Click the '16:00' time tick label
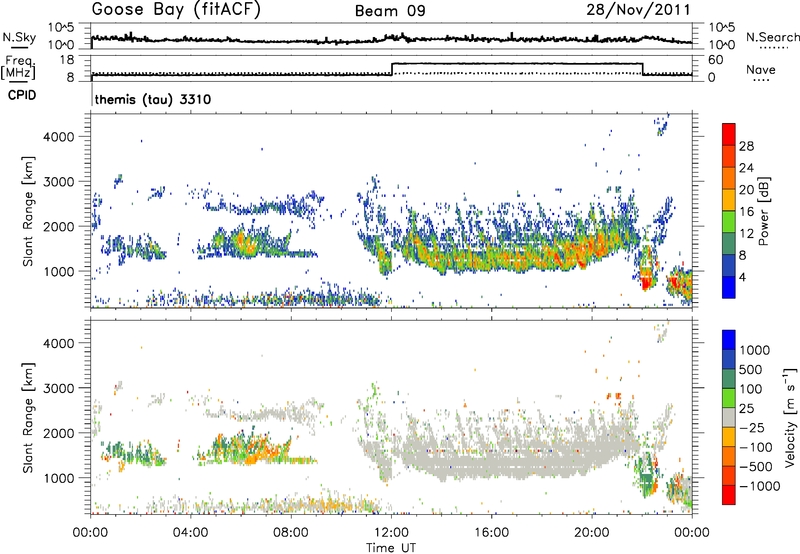Image resolution: width=800 pixels, height=554 pixels. click(x=491, y=533)
